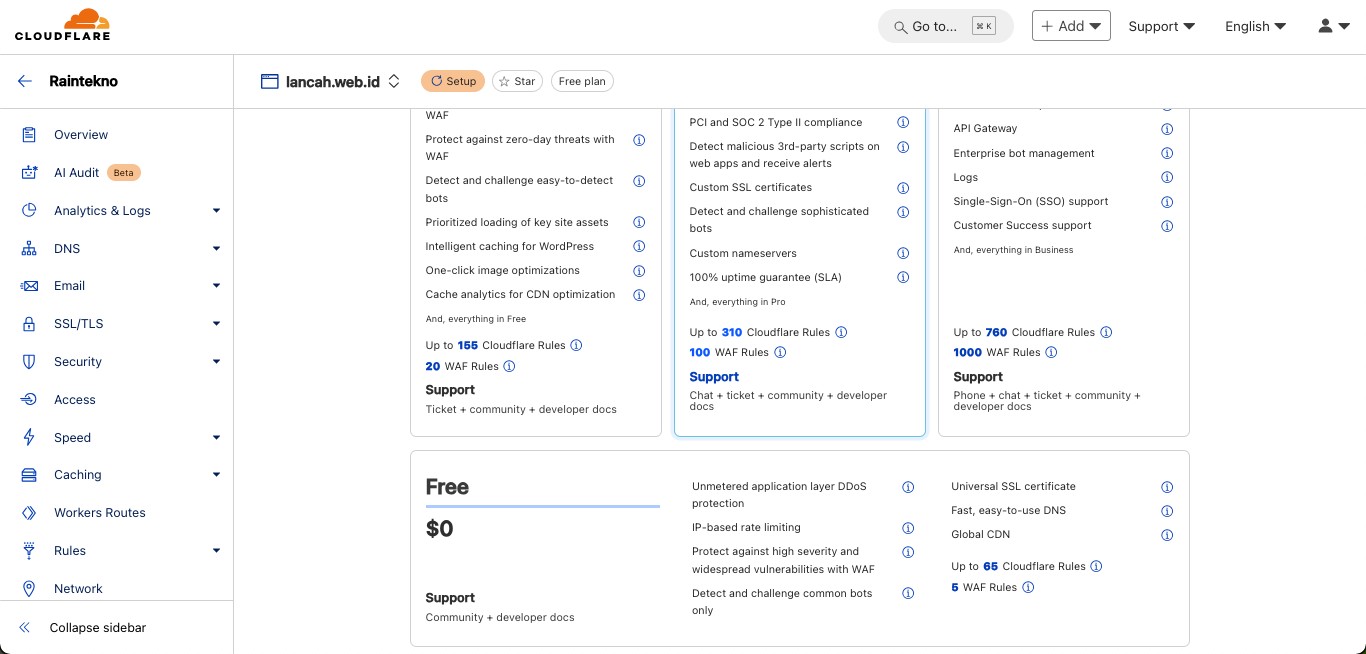1366x654 pixels.
Task: Click info icon beside Intelligent caching for WordPress
Action: coord(639,246)
